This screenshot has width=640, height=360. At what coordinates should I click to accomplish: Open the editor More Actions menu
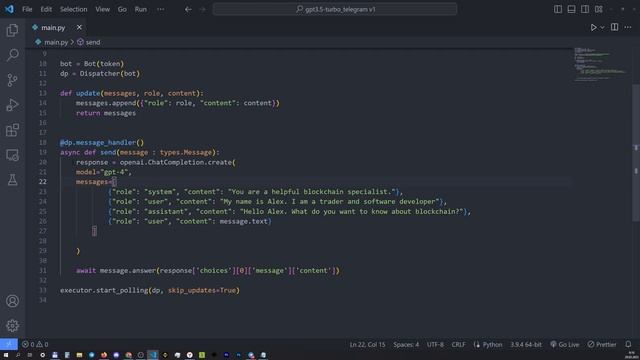pos(628,27)
